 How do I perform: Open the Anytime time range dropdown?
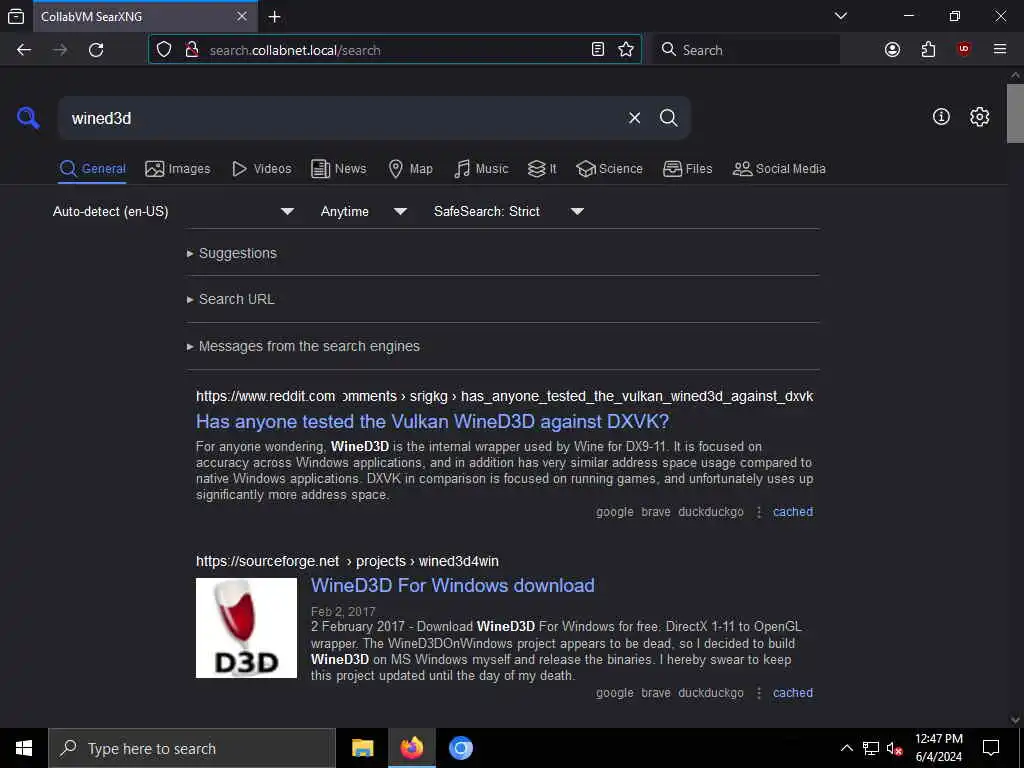tap(364, 212)
